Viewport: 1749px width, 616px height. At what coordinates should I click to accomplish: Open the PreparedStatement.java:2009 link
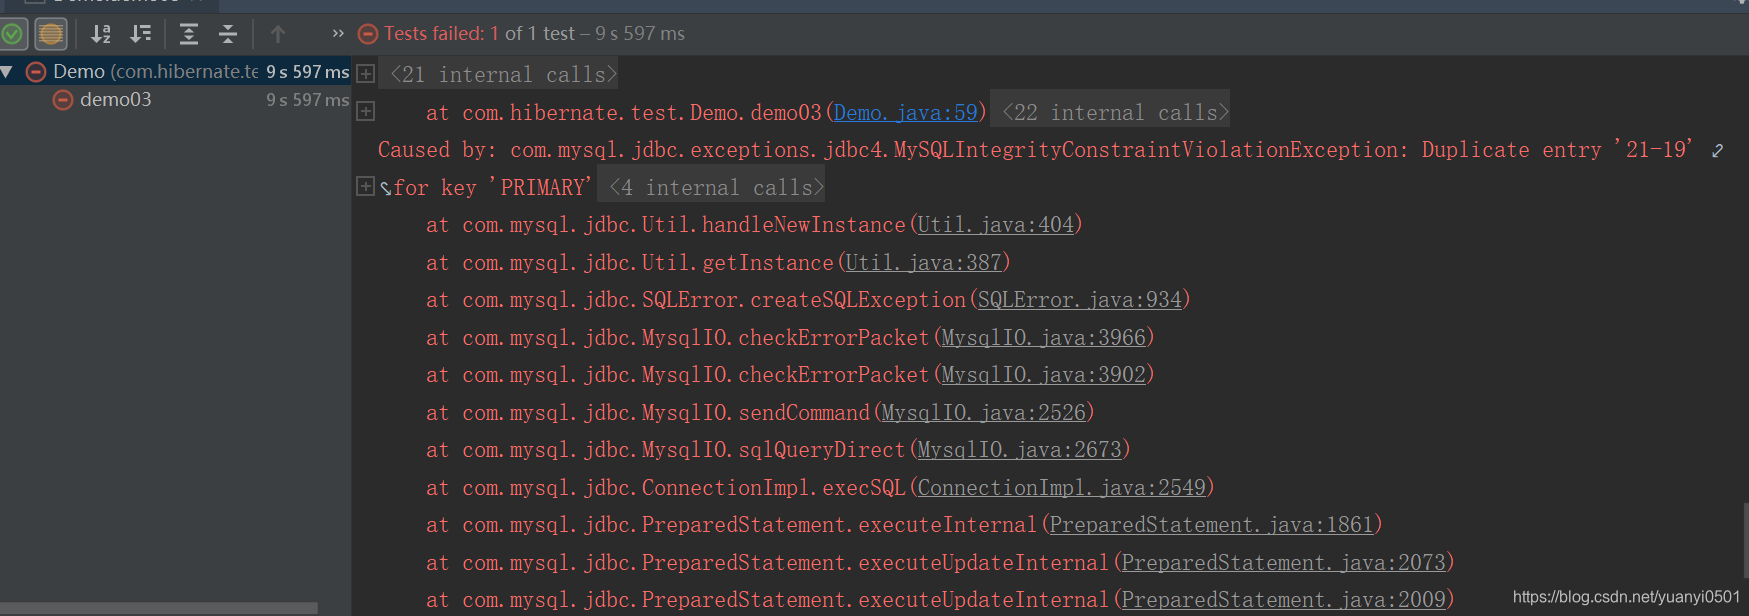(x=1283, y=600)
